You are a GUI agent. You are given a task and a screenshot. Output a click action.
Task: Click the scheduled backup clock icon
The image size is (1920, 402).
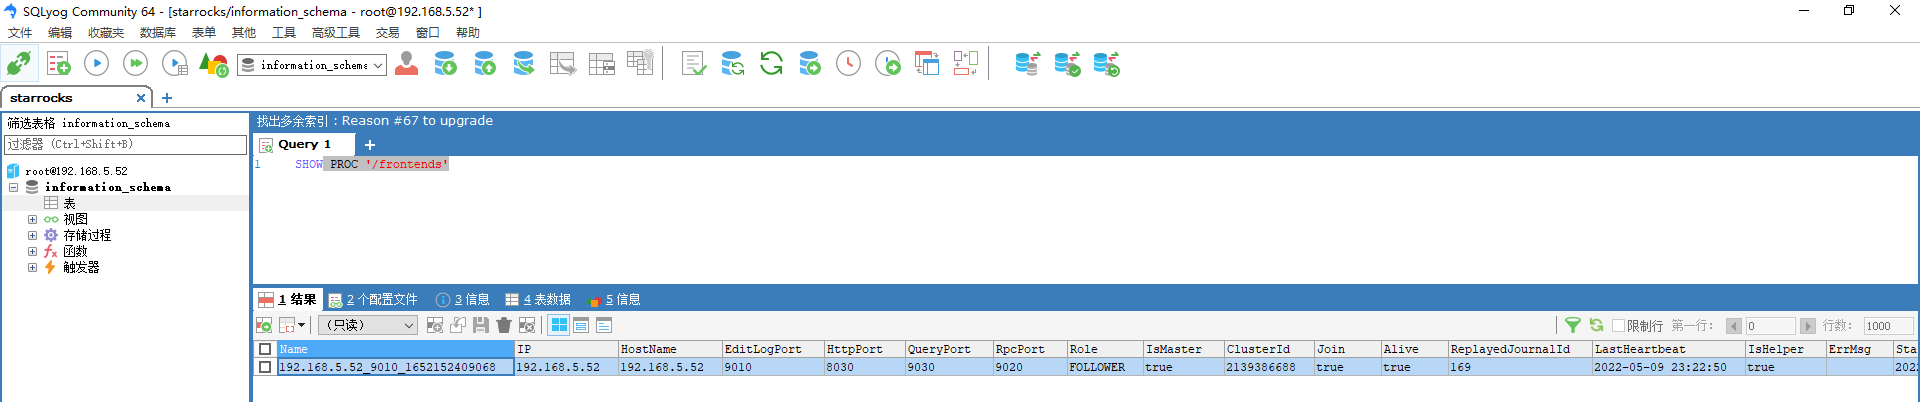pyautogui.click(x=848, y=64)
